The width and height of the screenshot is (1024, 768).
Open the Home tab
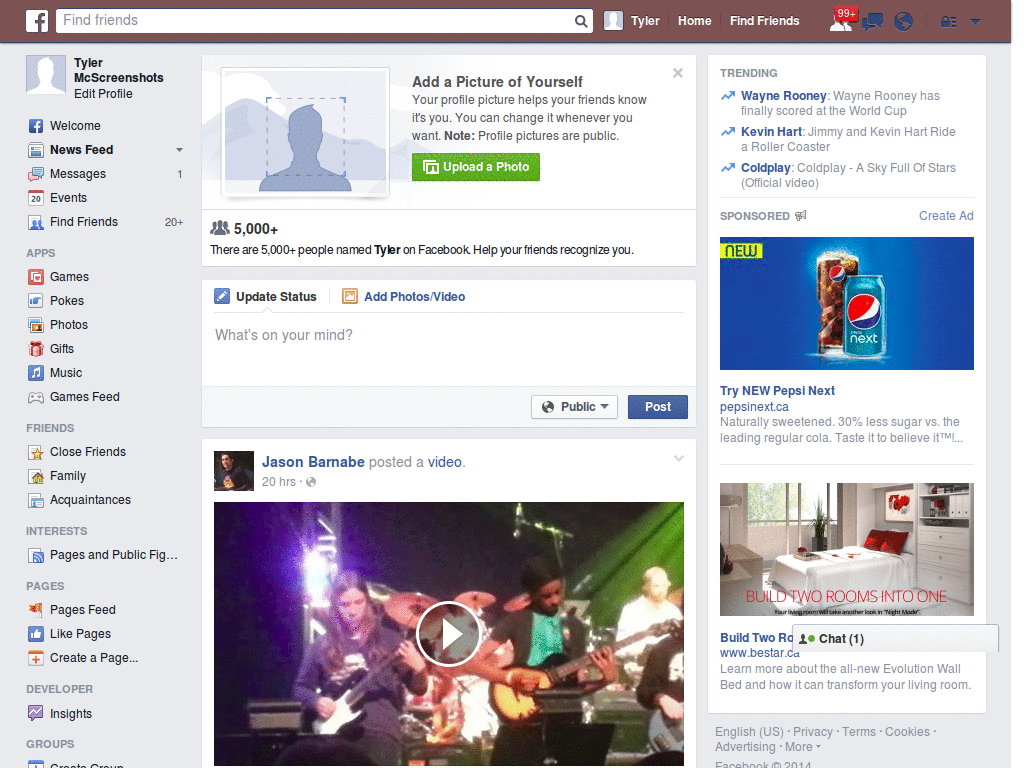[x=694, y=21]
